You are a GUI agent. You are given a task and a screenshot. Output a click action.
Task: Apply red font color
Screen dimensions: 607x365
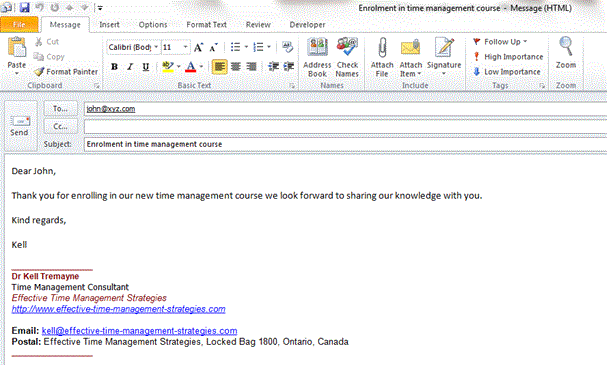190,67
